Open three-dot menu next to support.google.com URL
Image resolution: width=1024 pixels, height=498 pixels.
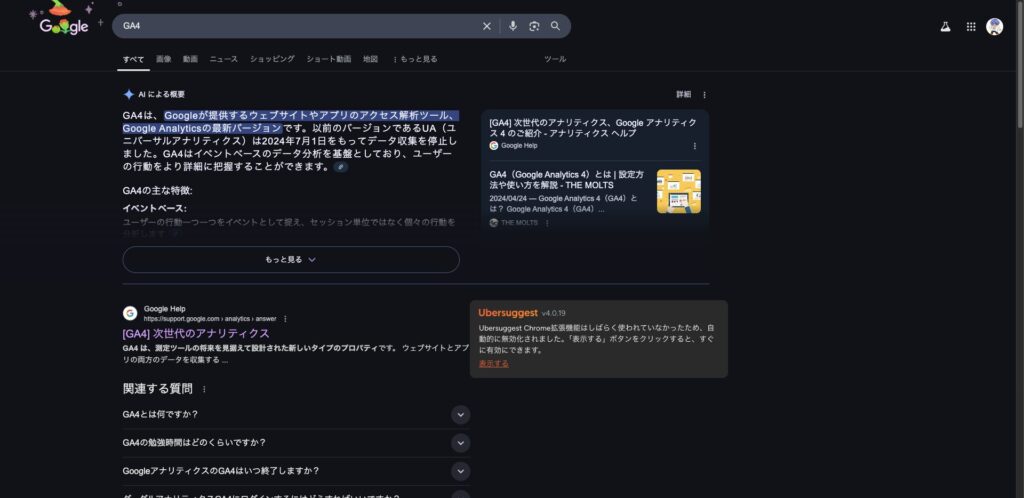(x=285, y=319)
